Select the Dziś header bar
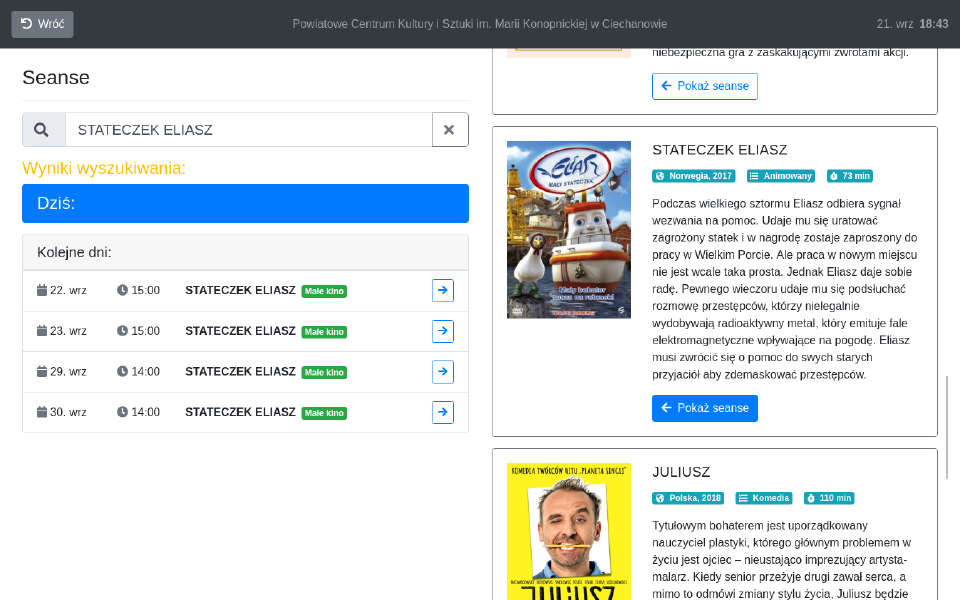960x600 pixels. click(x=246, y=203)
